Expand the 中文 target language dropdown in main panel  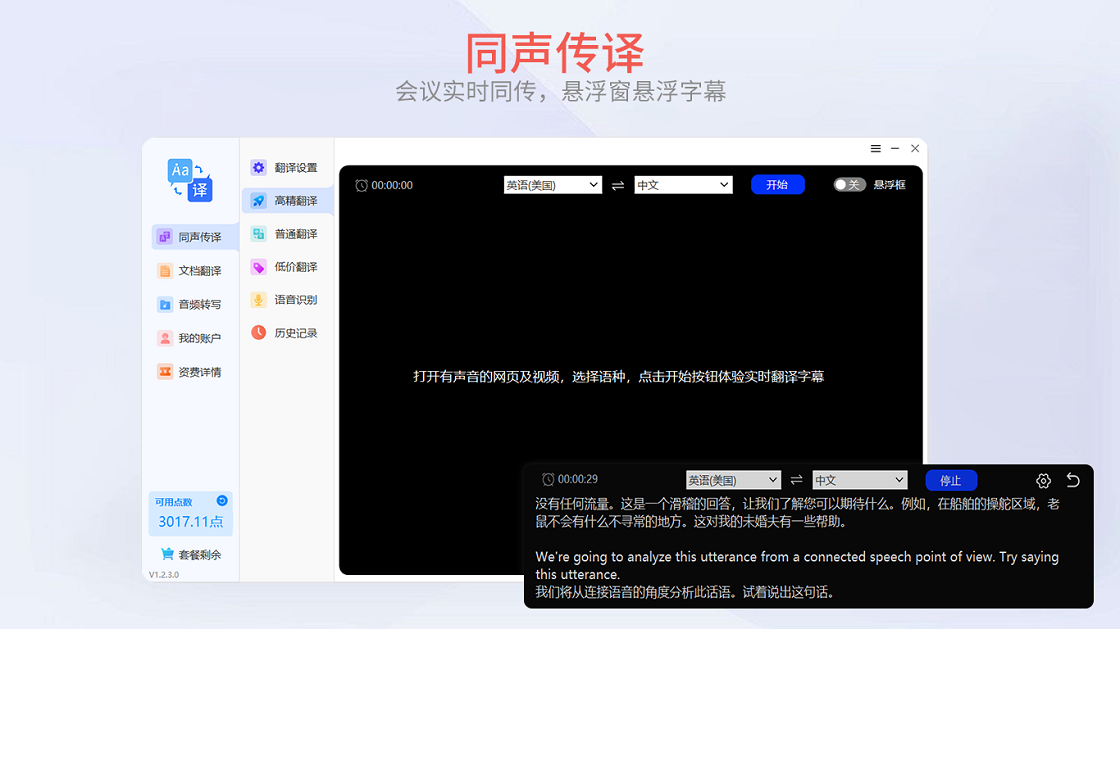[683, 185]
